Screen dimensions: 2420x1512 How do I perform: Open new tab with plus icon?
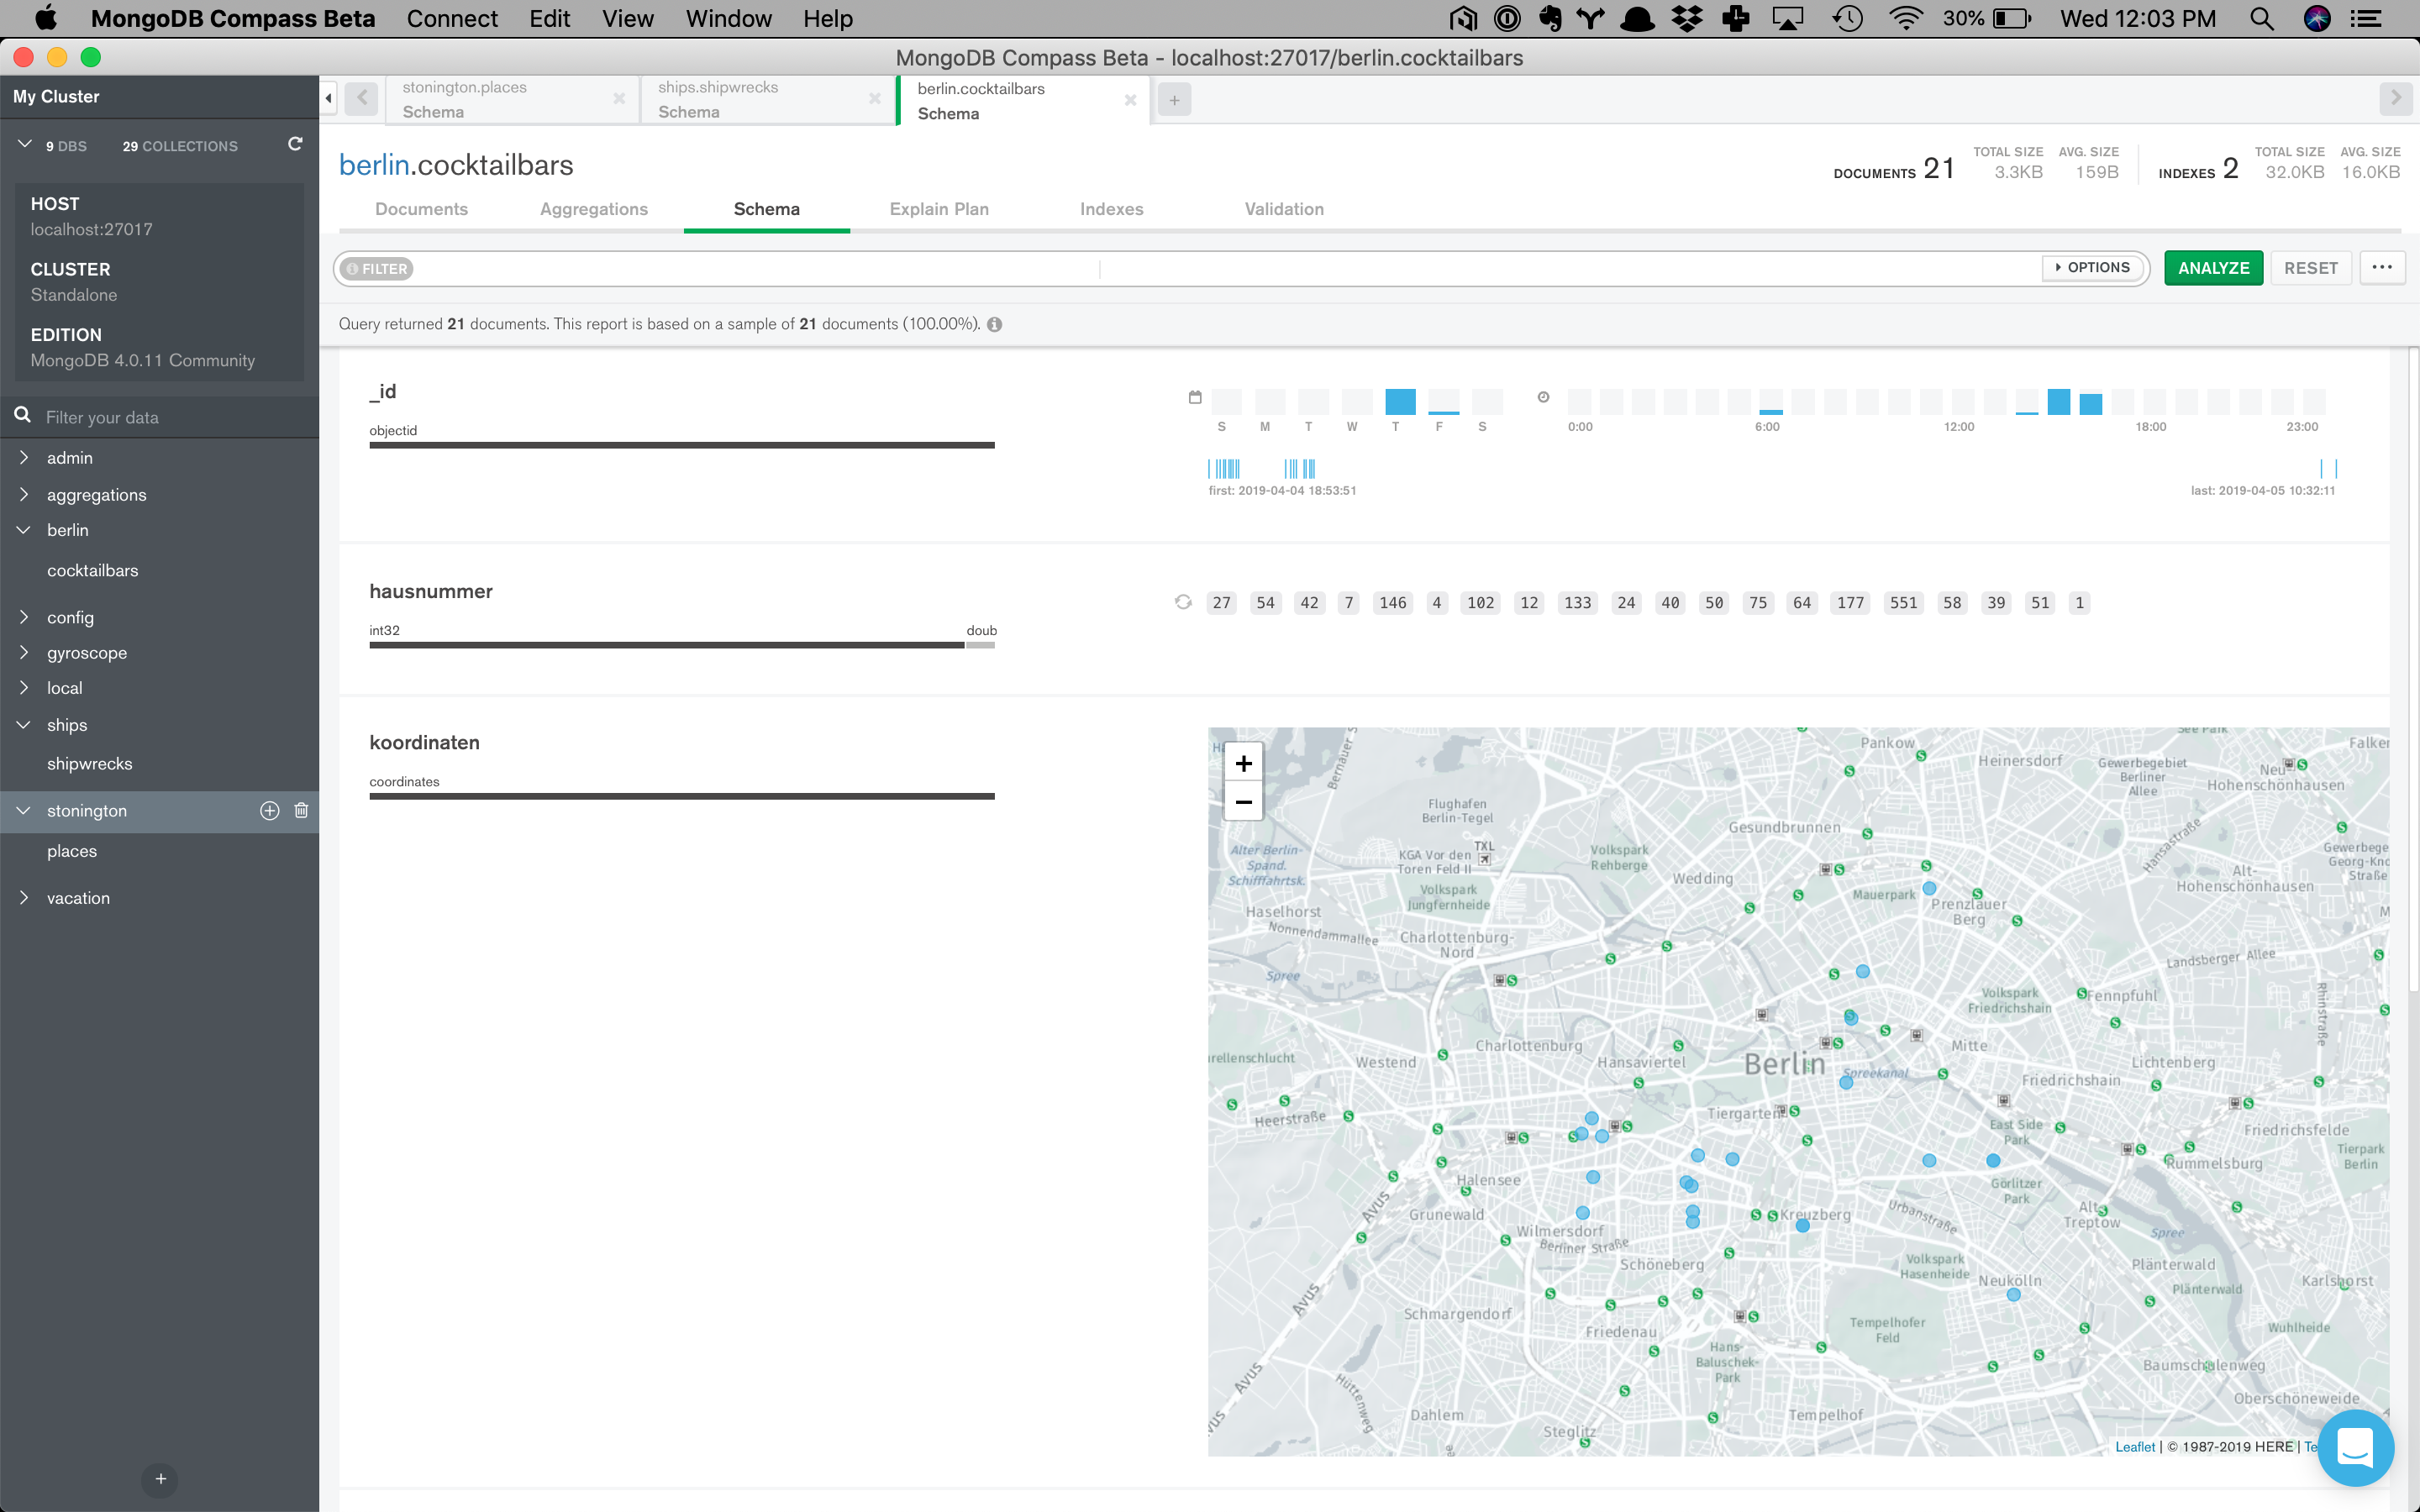[1174, 100]
